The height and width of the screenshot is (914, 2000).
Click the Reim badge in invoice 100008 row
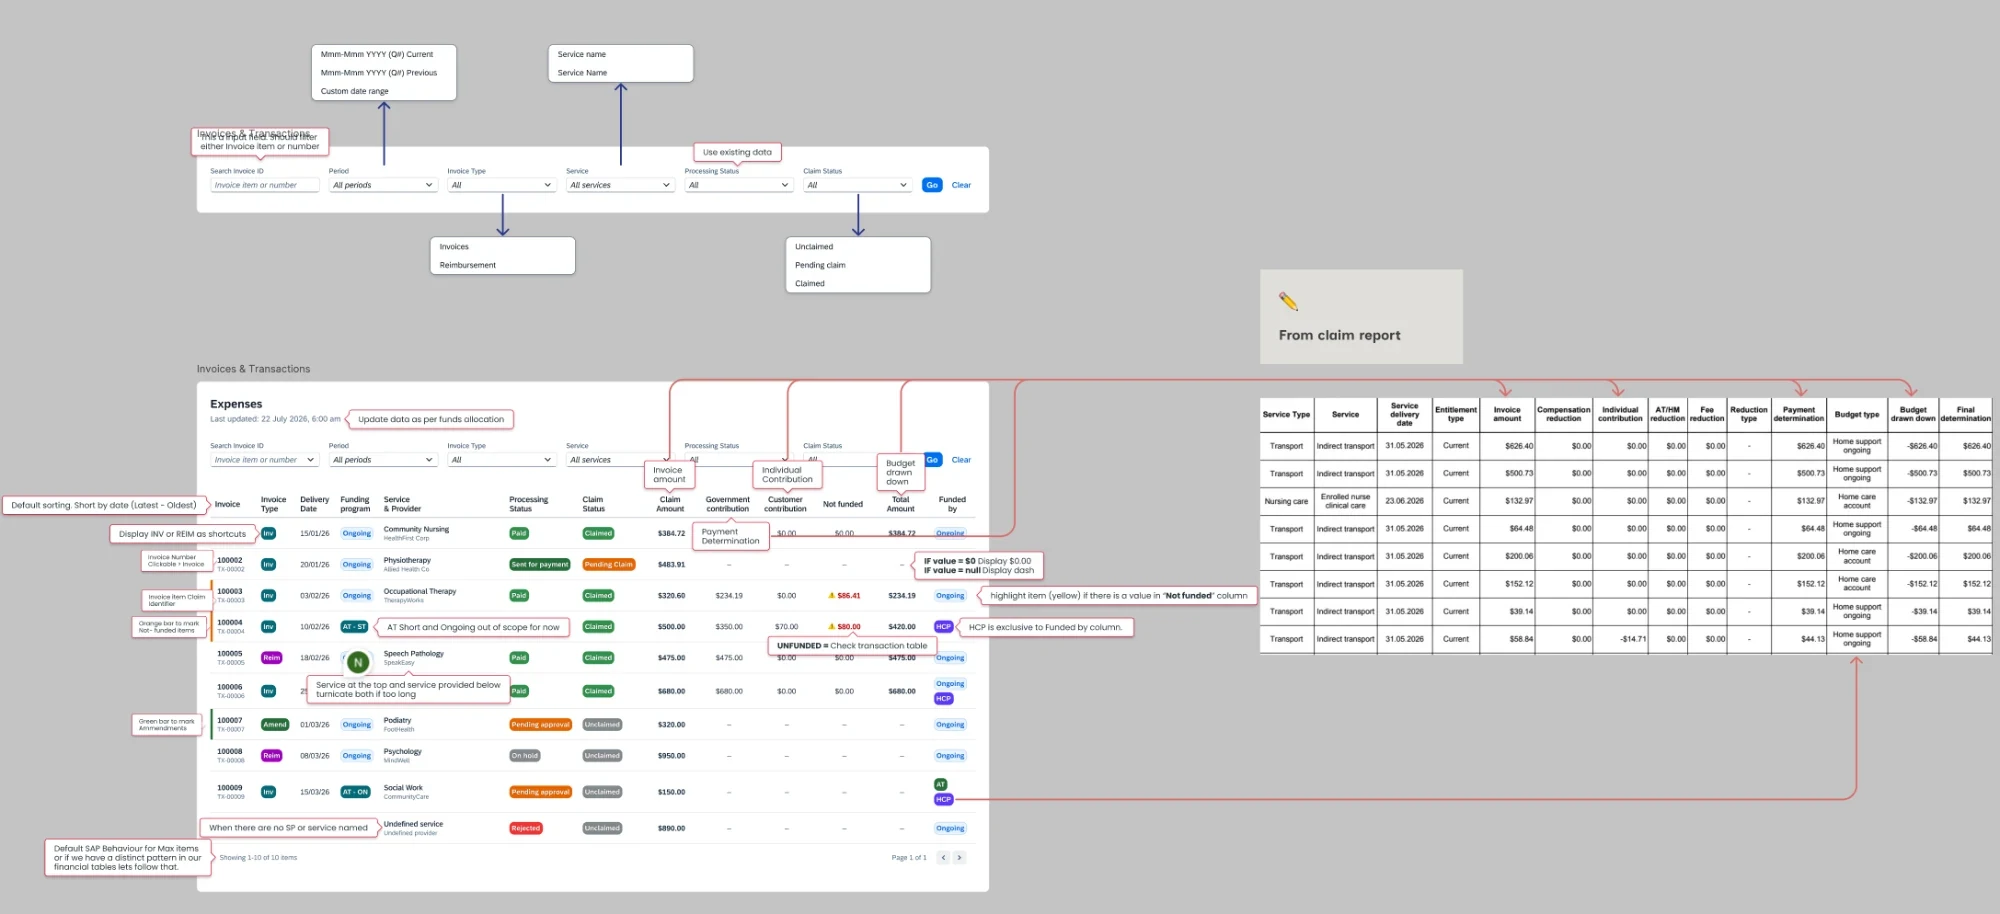(271, 756)
